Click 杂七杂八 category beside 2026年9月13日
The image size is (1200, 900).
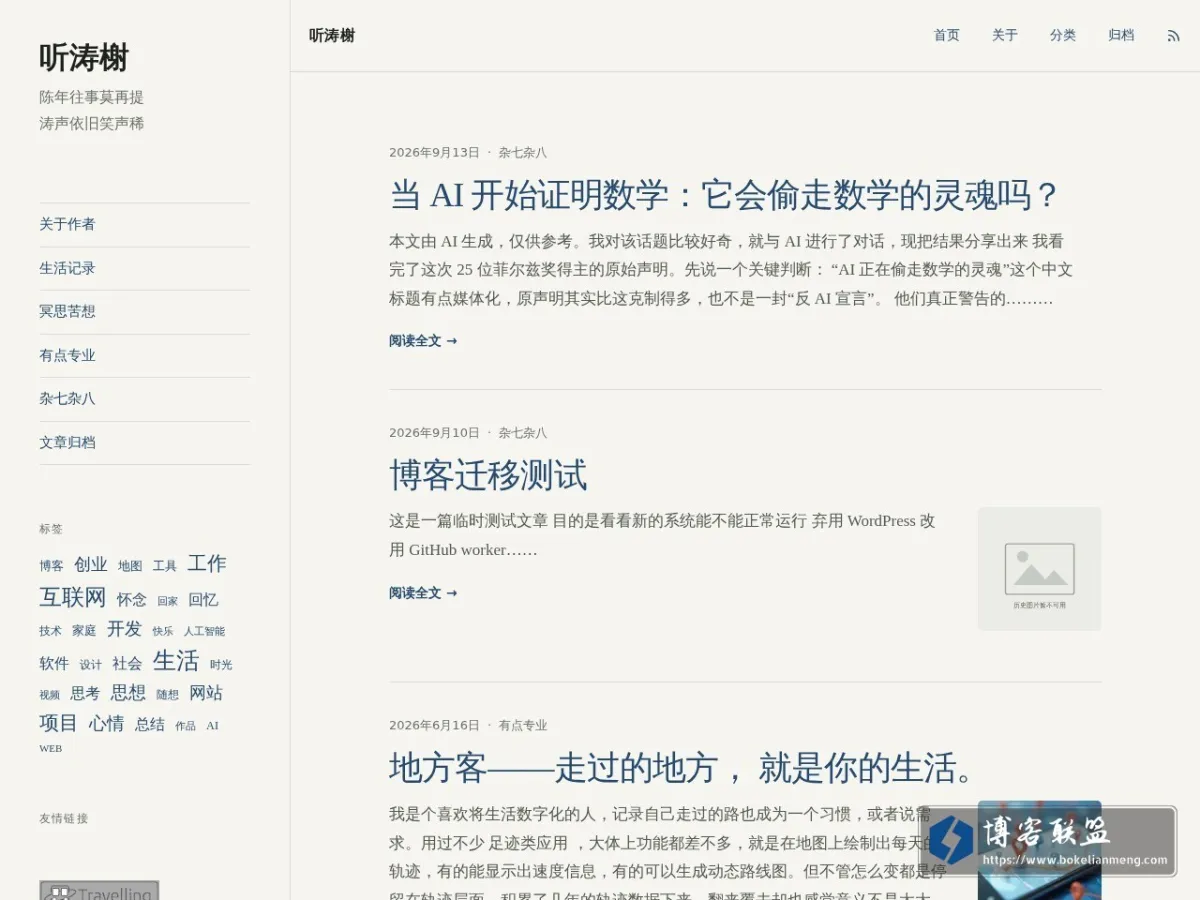coord(522,153)
